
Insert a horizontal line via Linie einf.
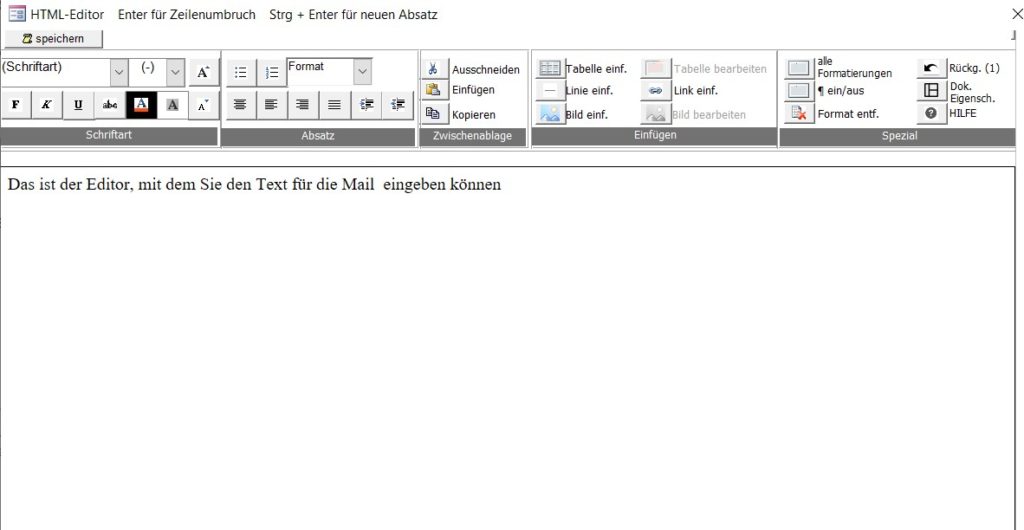[x=550, y=91]
